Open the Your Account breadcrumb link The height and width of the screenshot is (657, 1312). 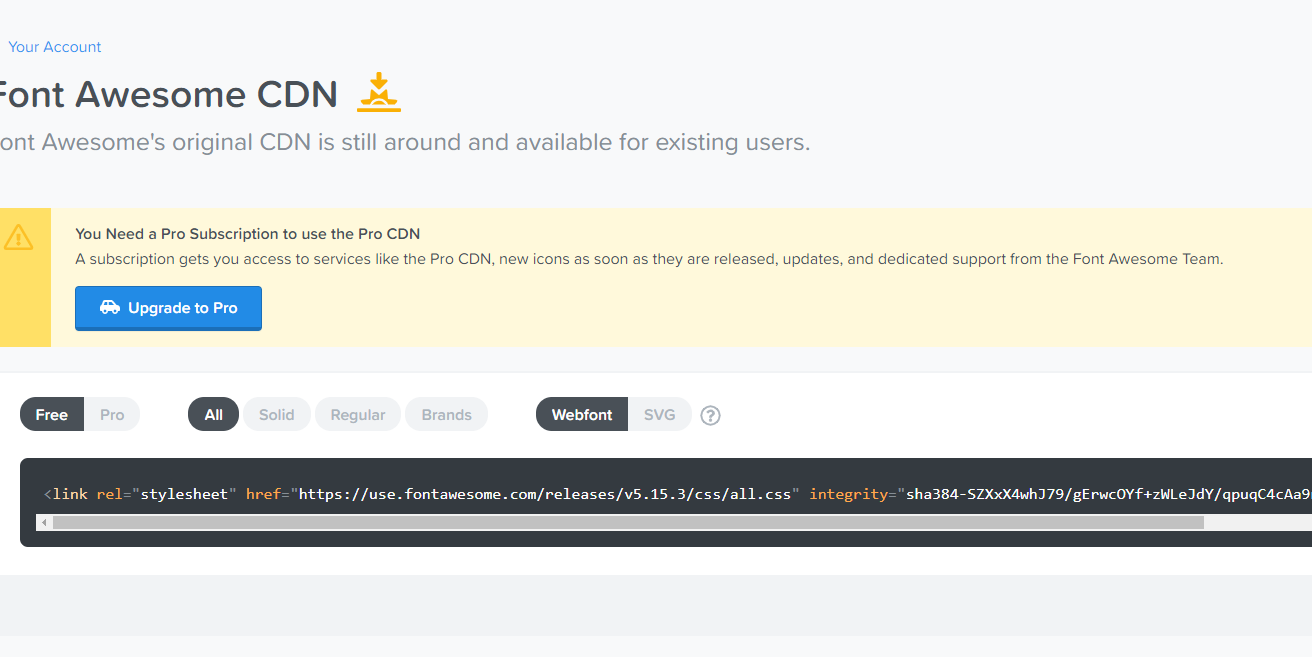(55, 47)
